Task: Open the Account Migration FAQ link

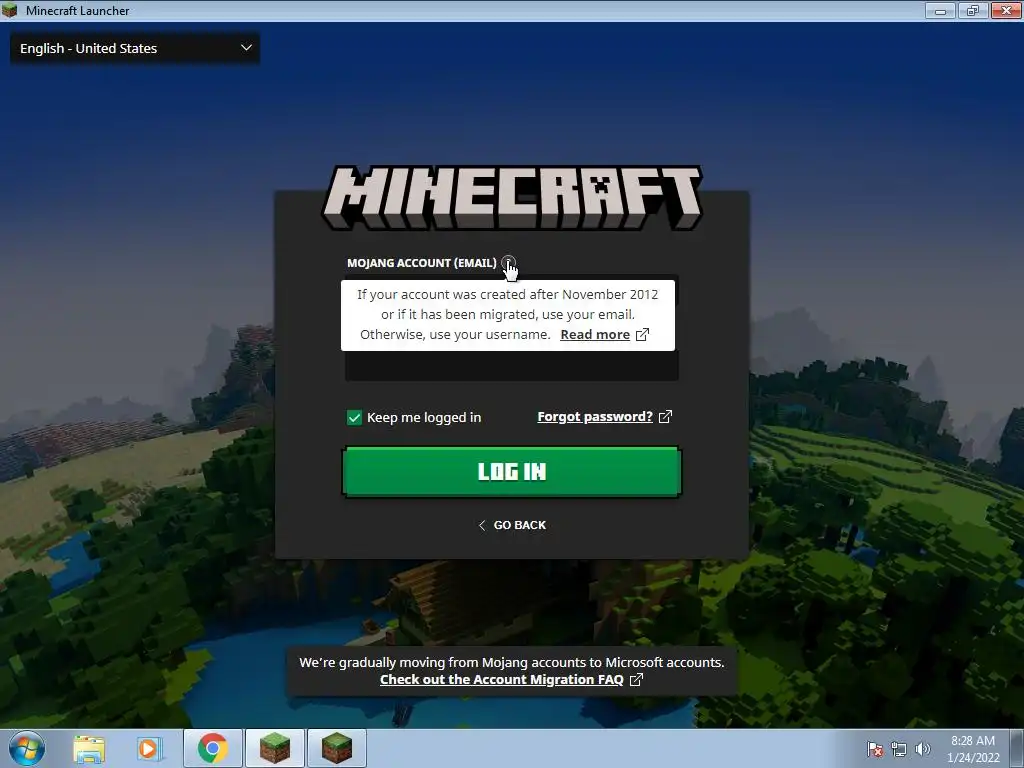Action: (502, 679)
